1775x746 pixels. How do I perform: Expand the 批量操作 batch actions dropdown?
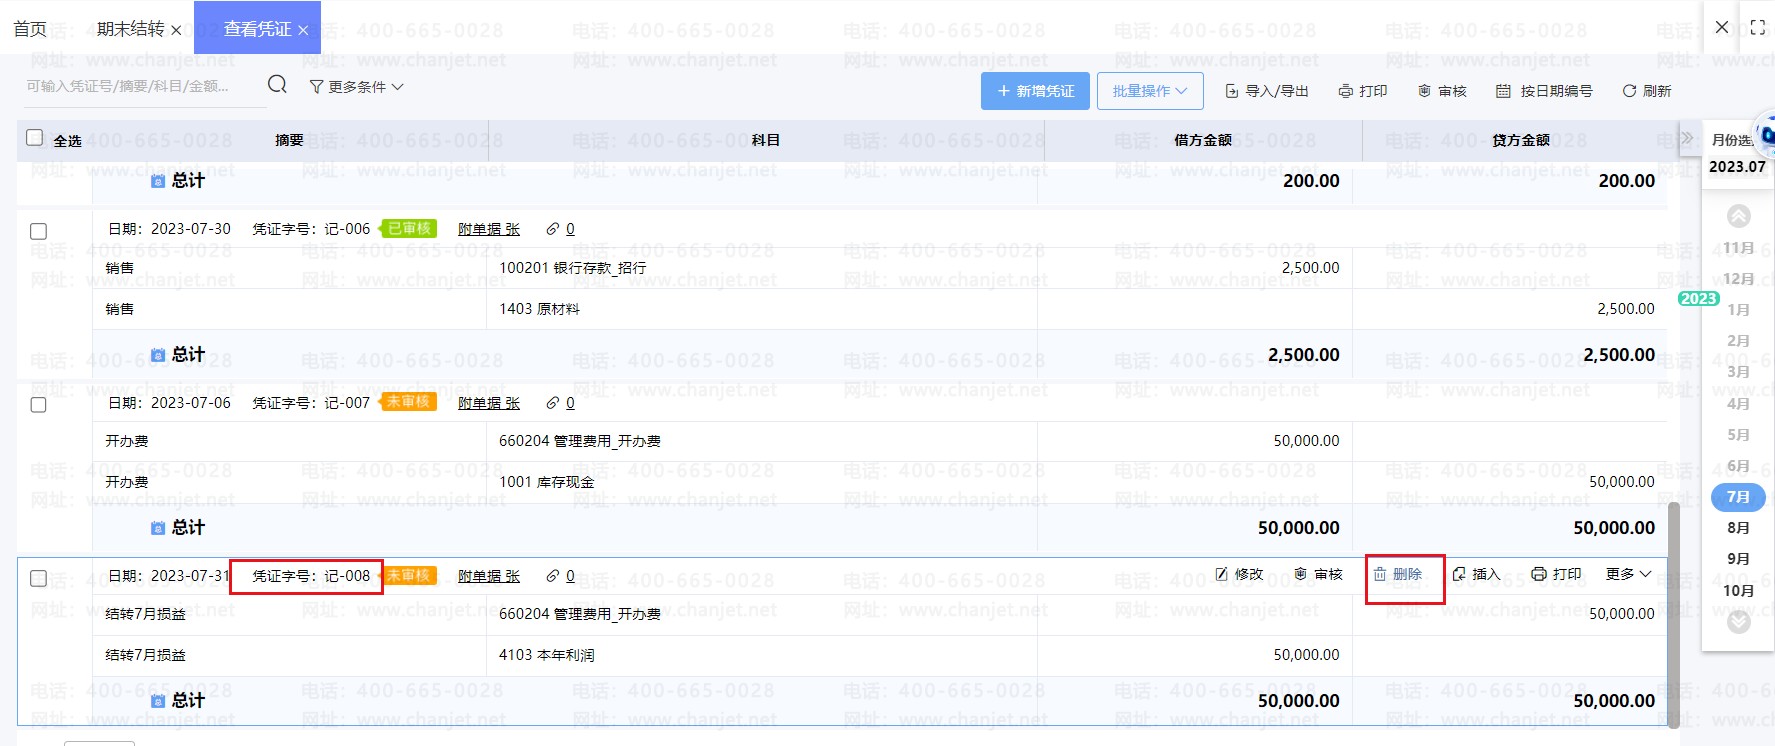[1150, 91]
